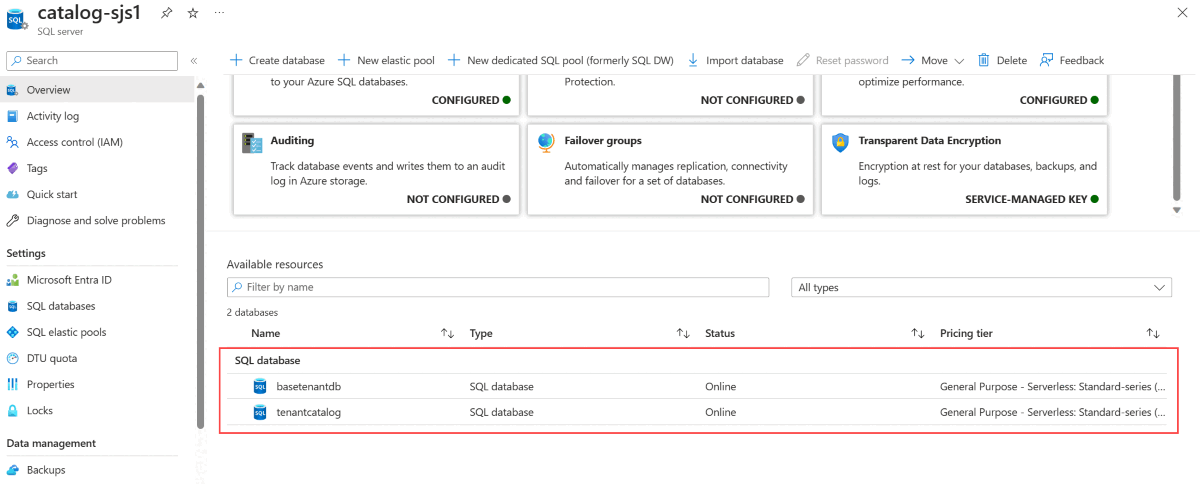Pin catalog-sjs1 using the pin icon
Viewport: 1200px width, 484px height.
(169, 13)
